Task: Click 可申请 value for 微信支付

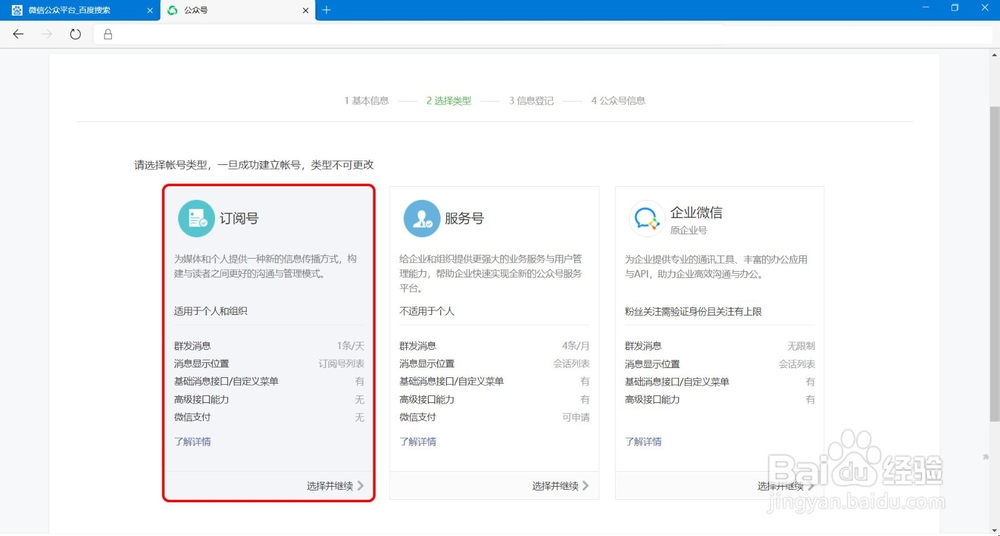Action: [x=576, y=417]
